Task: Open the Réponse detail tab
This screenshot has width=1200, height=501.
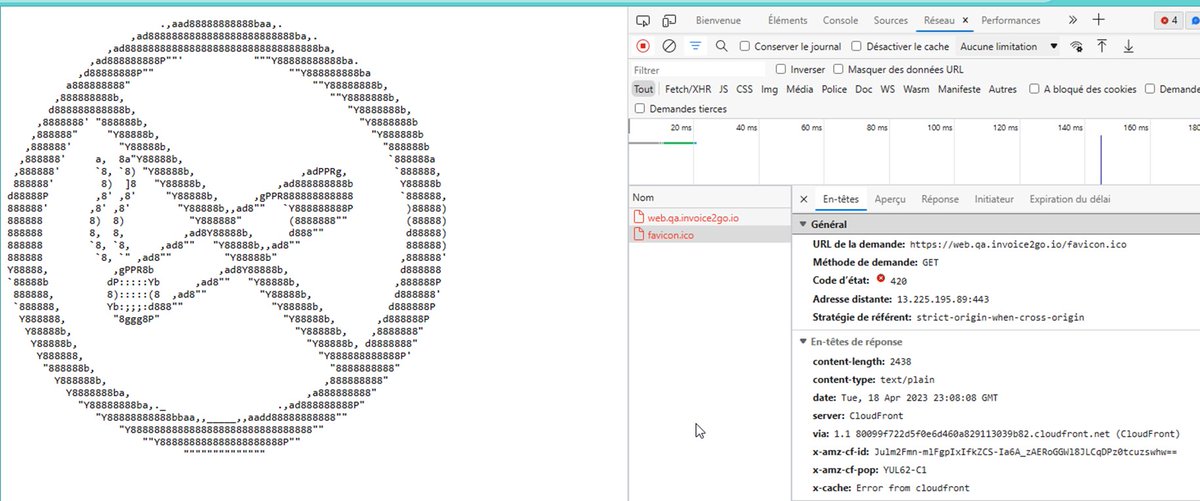Action: [940, 199]
